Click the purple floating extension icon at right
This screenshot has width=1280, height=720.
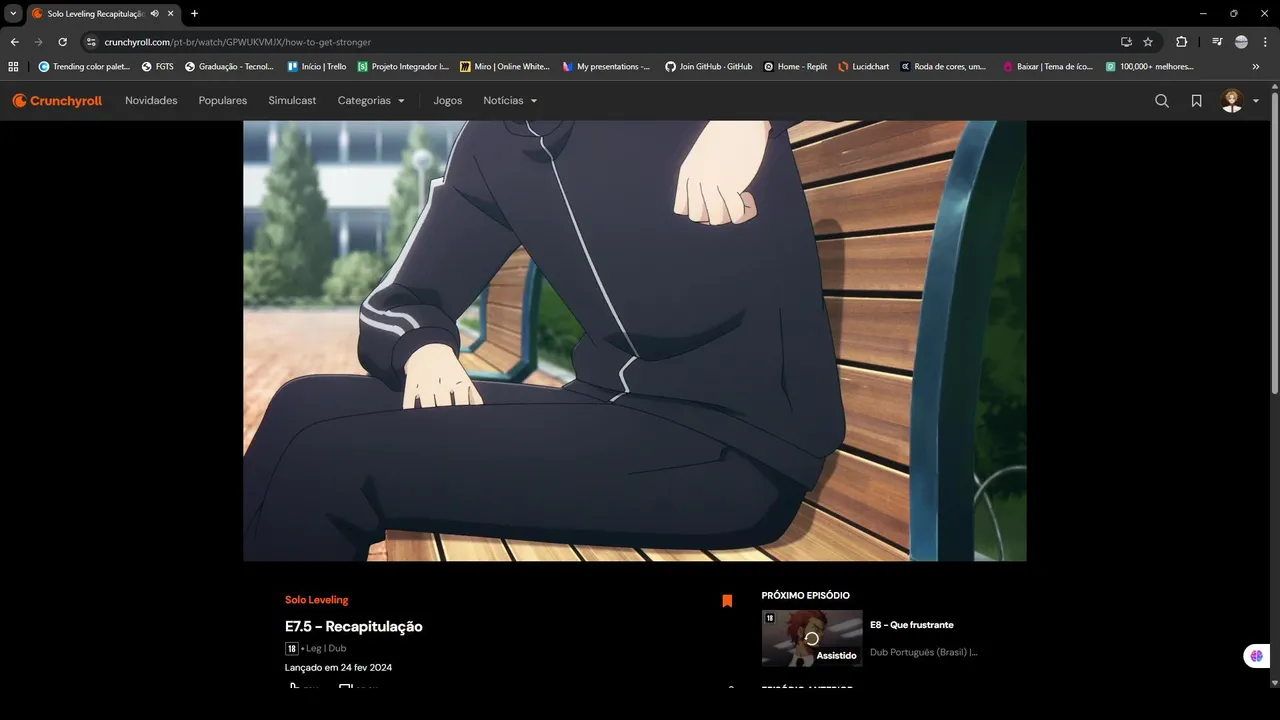click(1256, 657)
